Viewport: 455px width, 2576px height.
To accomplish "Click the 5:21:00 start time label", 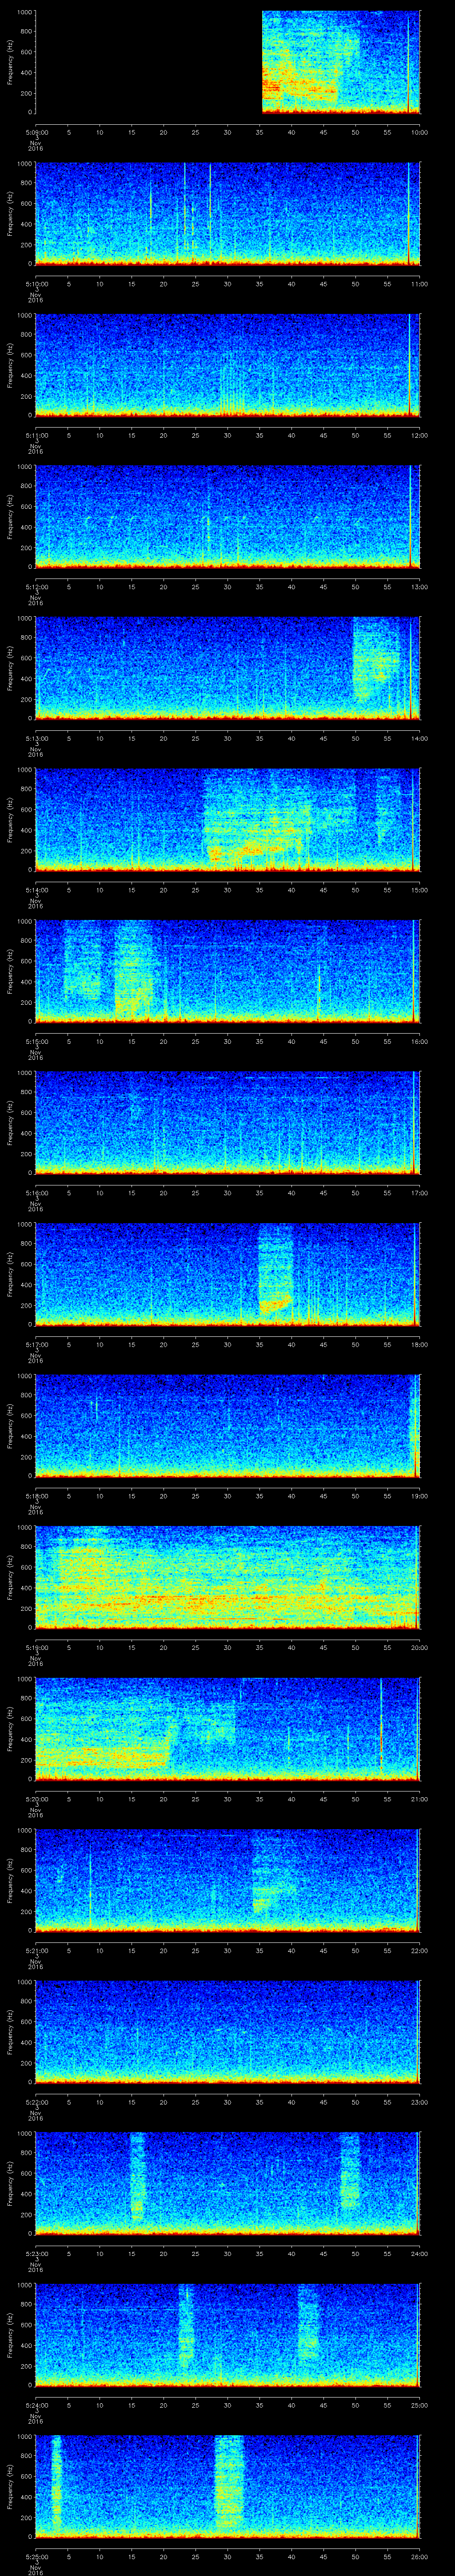I will [36, 1951].
